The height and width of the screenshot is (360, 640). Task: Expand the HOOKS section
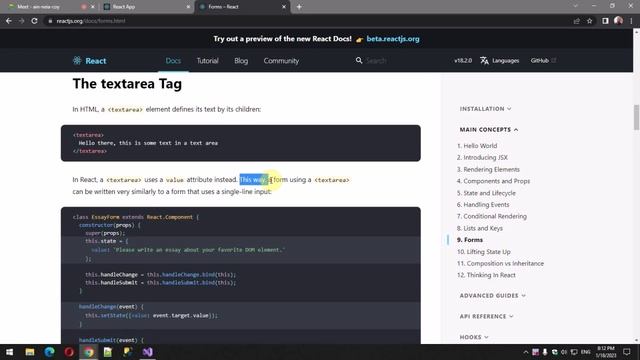point(474,337)
